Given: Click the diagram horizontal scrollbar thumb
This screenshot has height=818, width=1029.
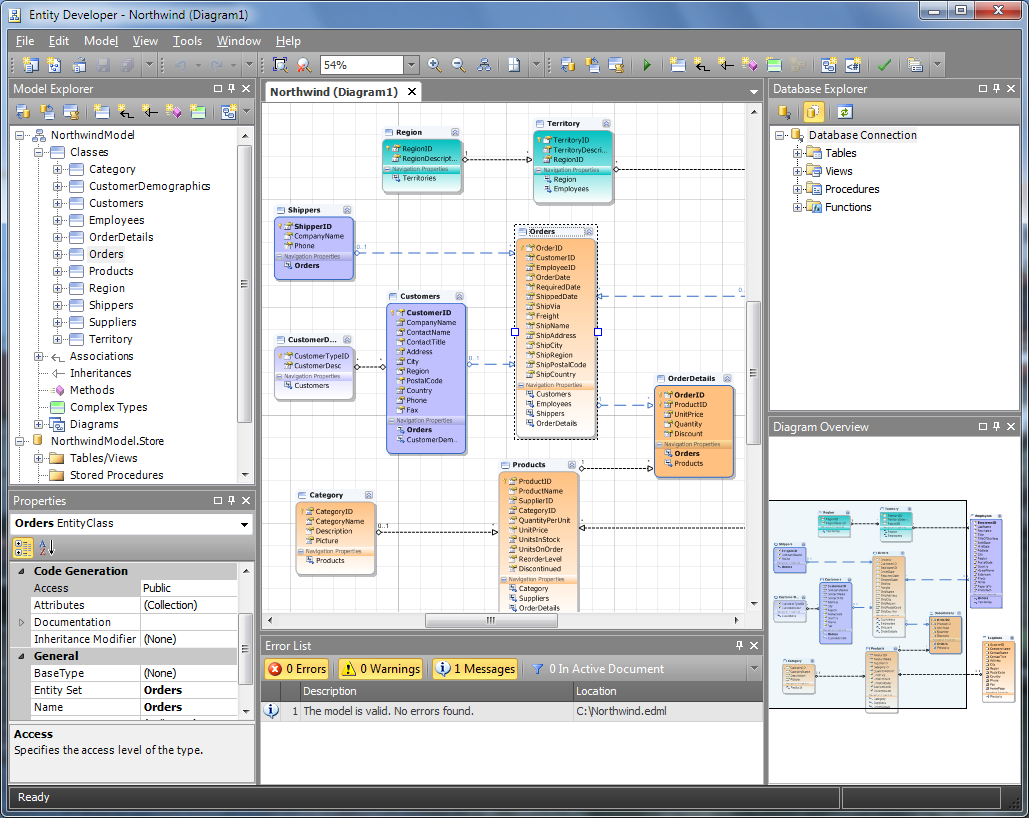Looking at the screenshot, I should (x=490, y=620).
